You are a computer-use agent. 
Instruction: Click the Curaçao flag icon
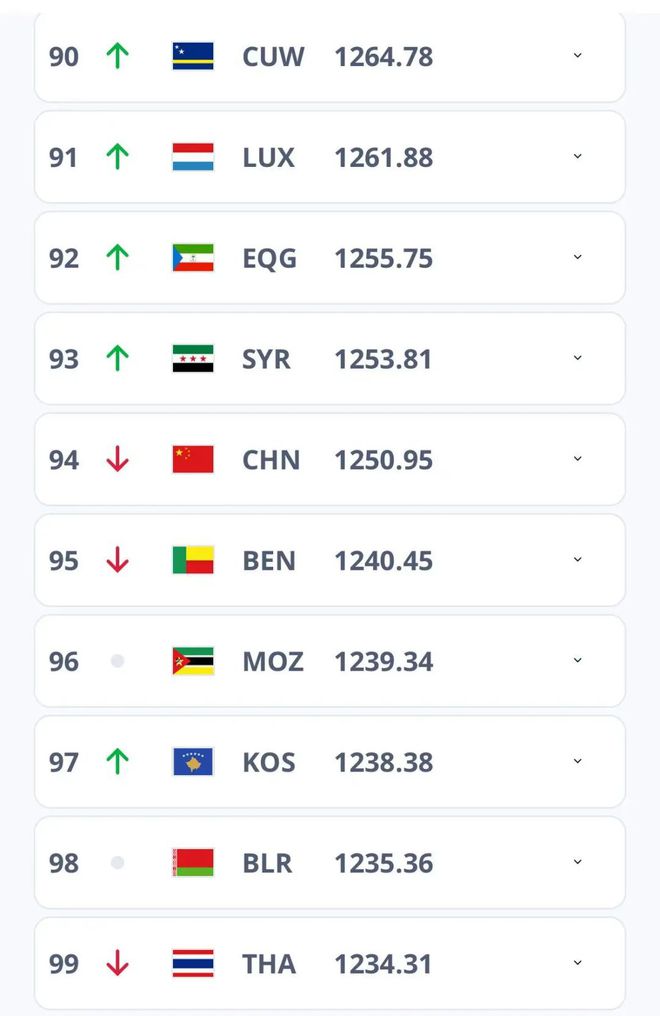coord(193,56)
